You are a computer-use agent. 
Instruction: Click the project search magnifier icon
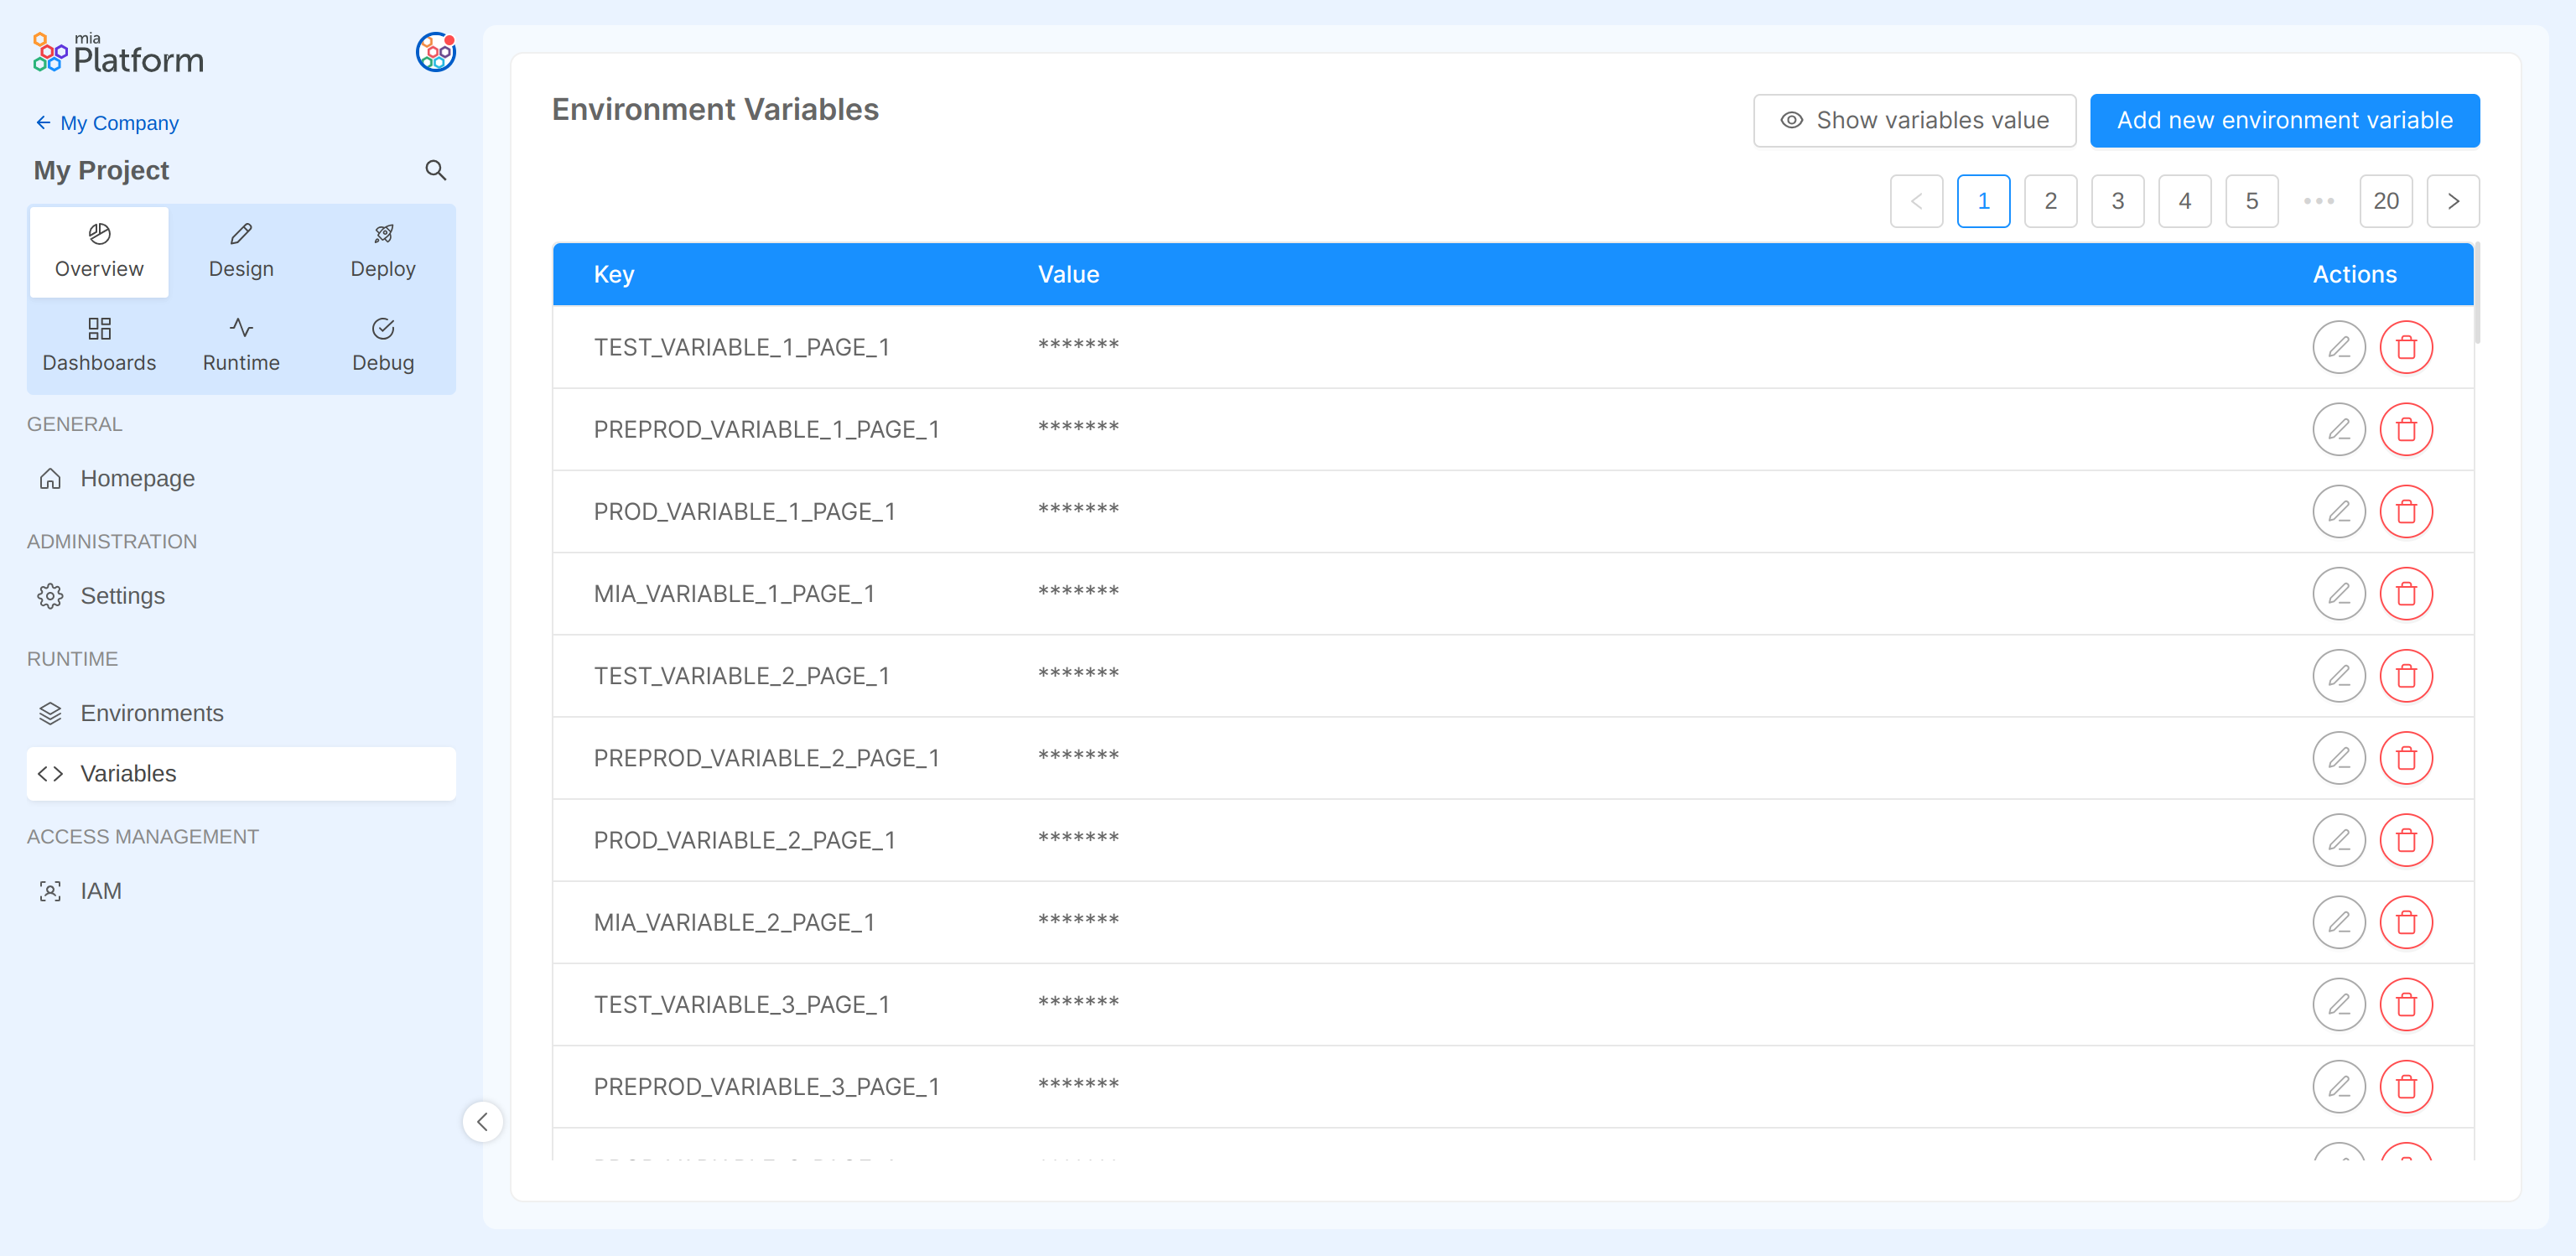click(436, 170)
